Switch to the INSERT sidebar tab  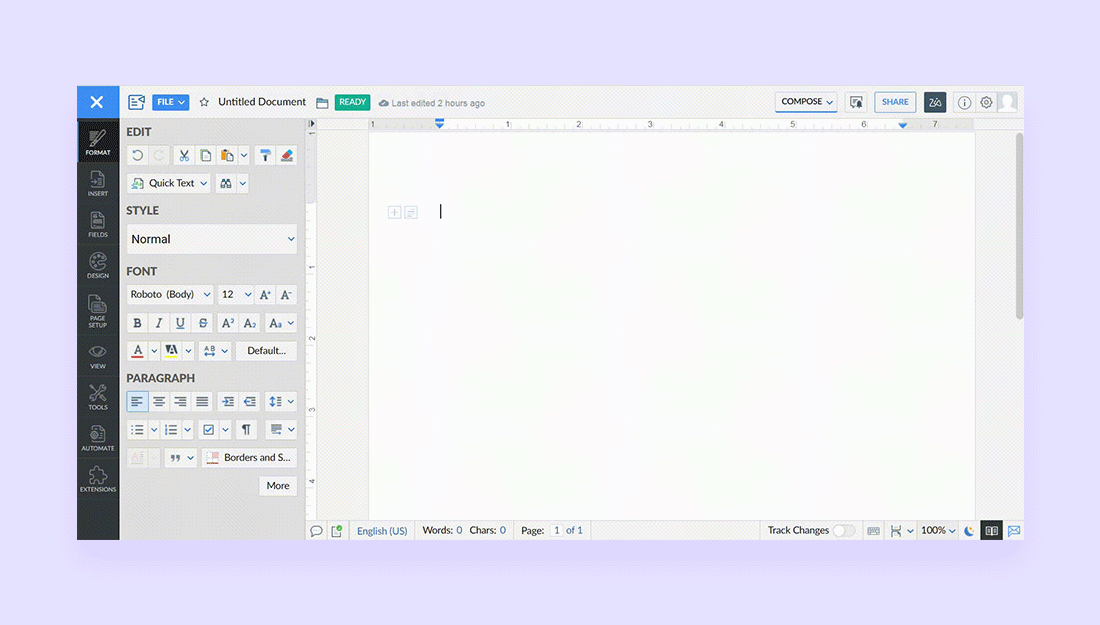point(97,181)
